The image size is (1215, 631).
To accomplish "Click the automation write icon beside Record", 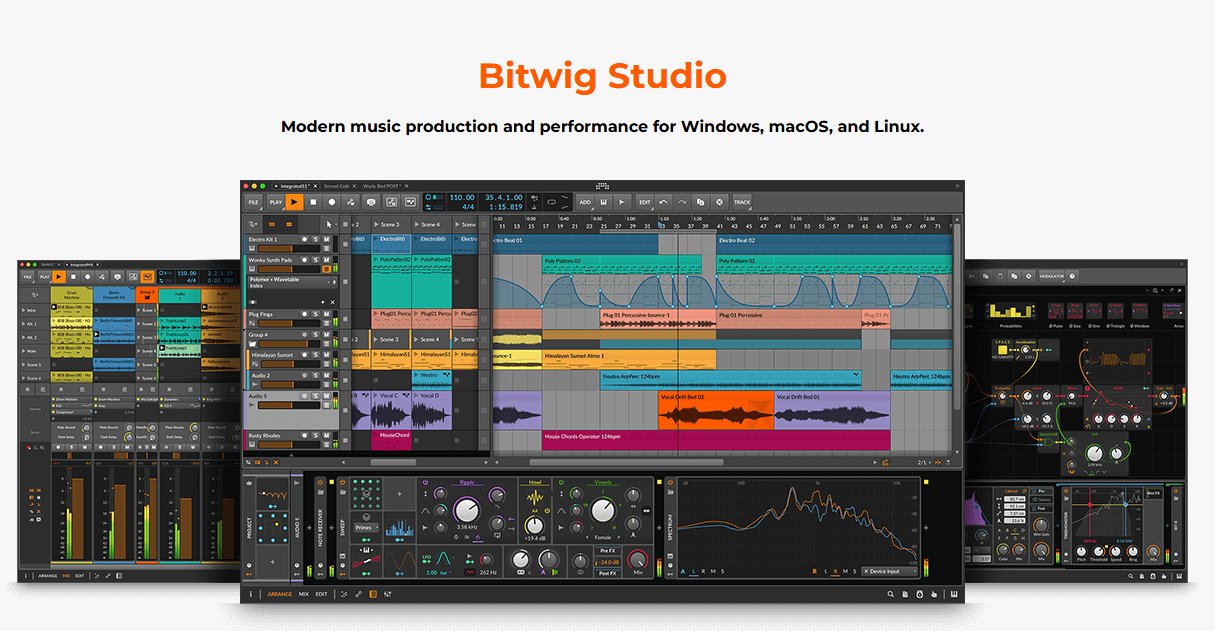I will click(x=350, y=201).
